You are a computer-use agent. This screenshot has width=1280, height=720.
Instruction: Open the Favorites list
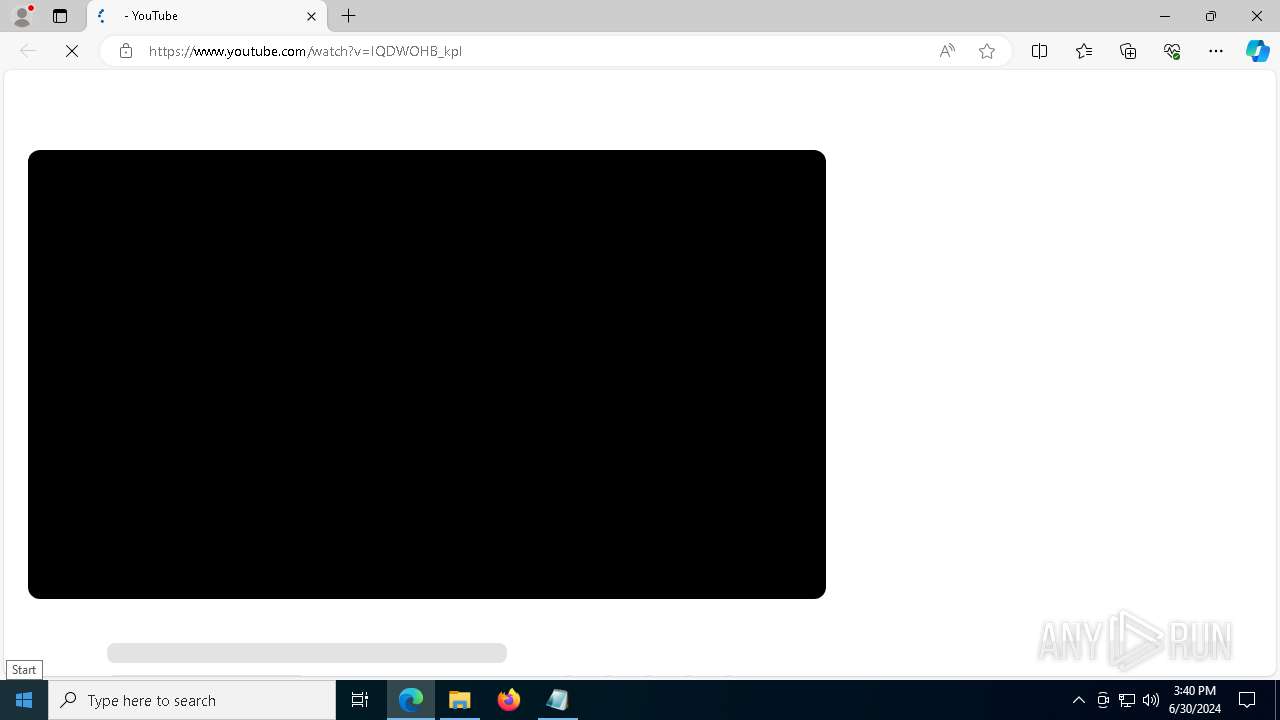coord(1084,51)
